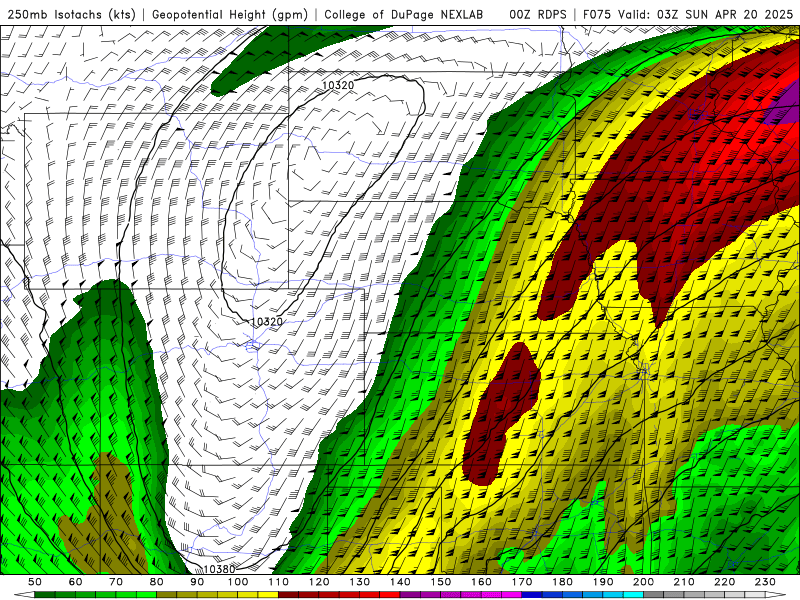Click the 160 label on the color scale
The height and width of the screenshot is (600, 800).
482,582
